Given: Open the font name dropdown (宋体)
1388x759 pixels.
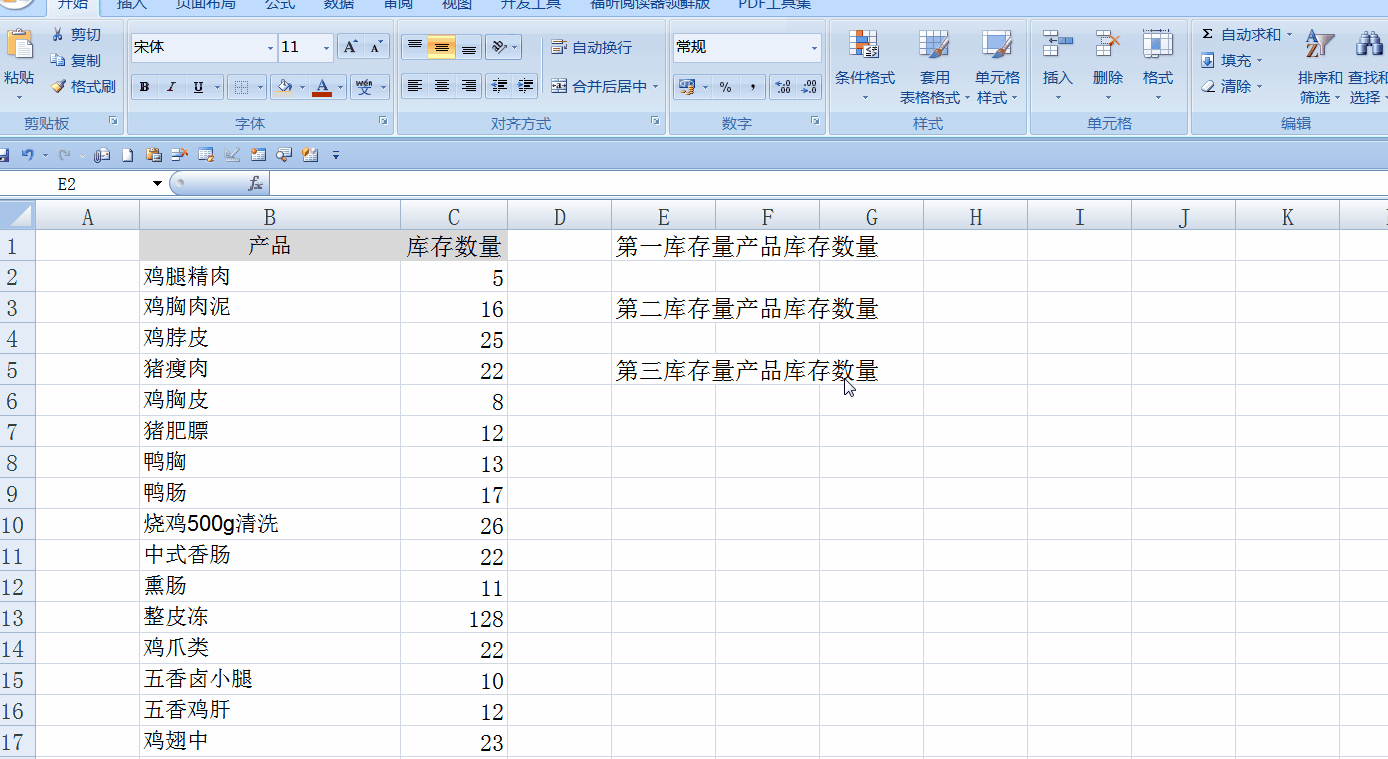Looking at the screenshot, I should tap(270, 47).
